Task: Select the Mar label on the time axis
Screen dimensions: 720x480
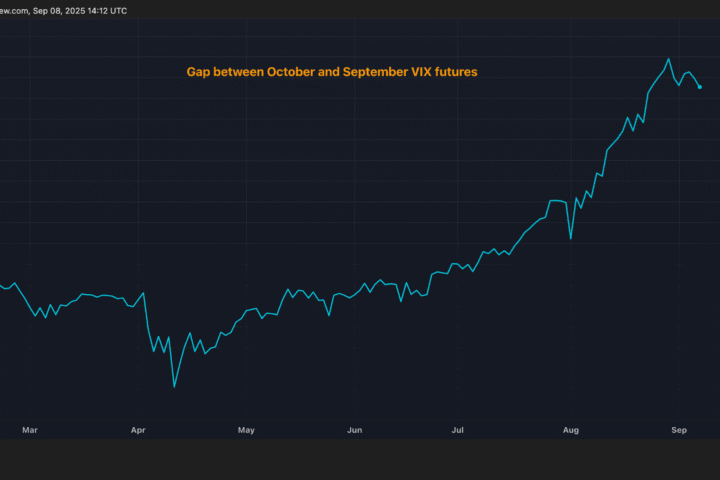Action: 30,429
